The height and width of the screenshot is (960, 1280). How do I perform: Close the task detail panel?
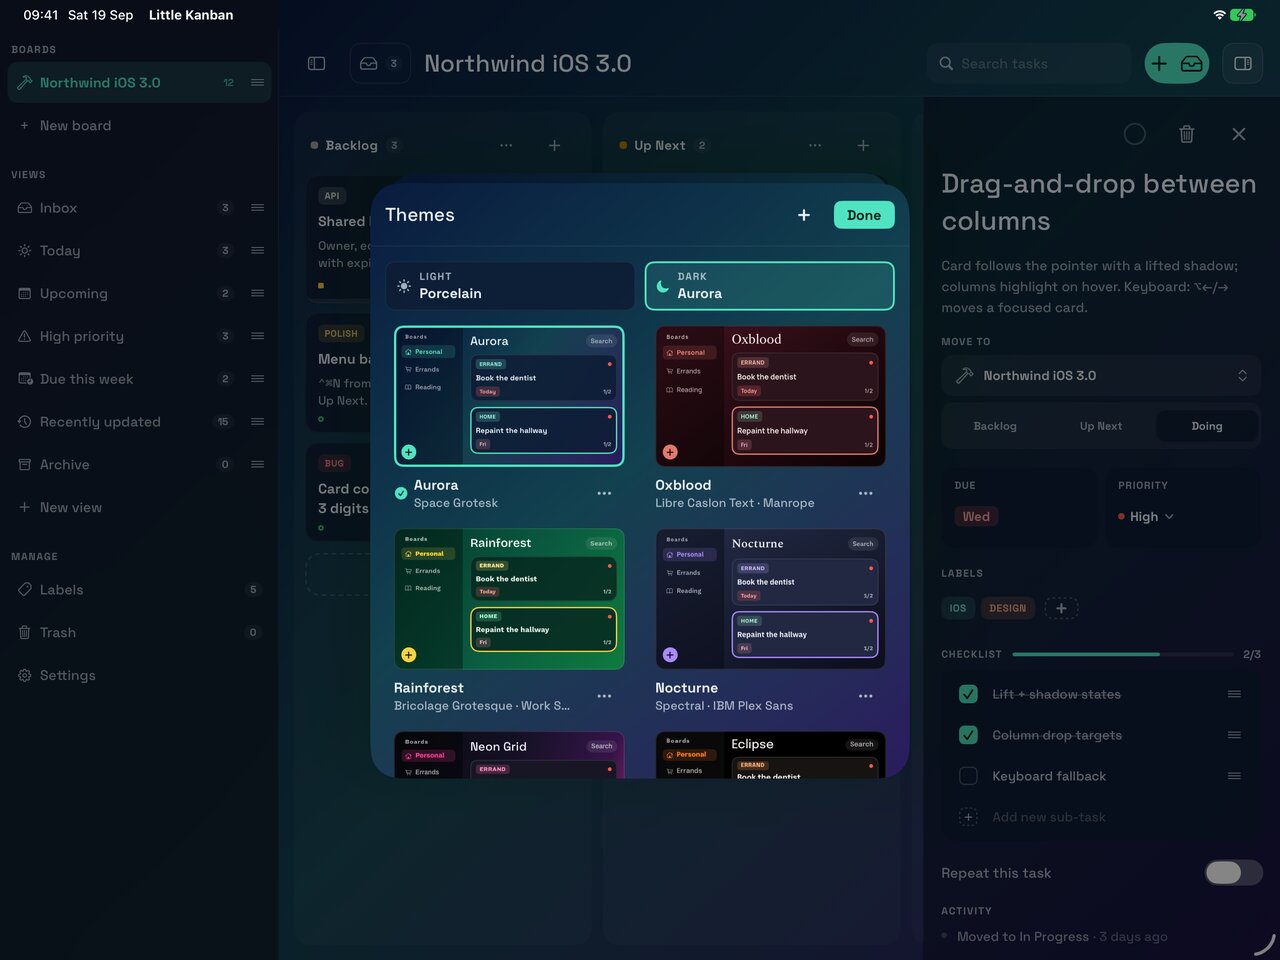point(1238,134)
